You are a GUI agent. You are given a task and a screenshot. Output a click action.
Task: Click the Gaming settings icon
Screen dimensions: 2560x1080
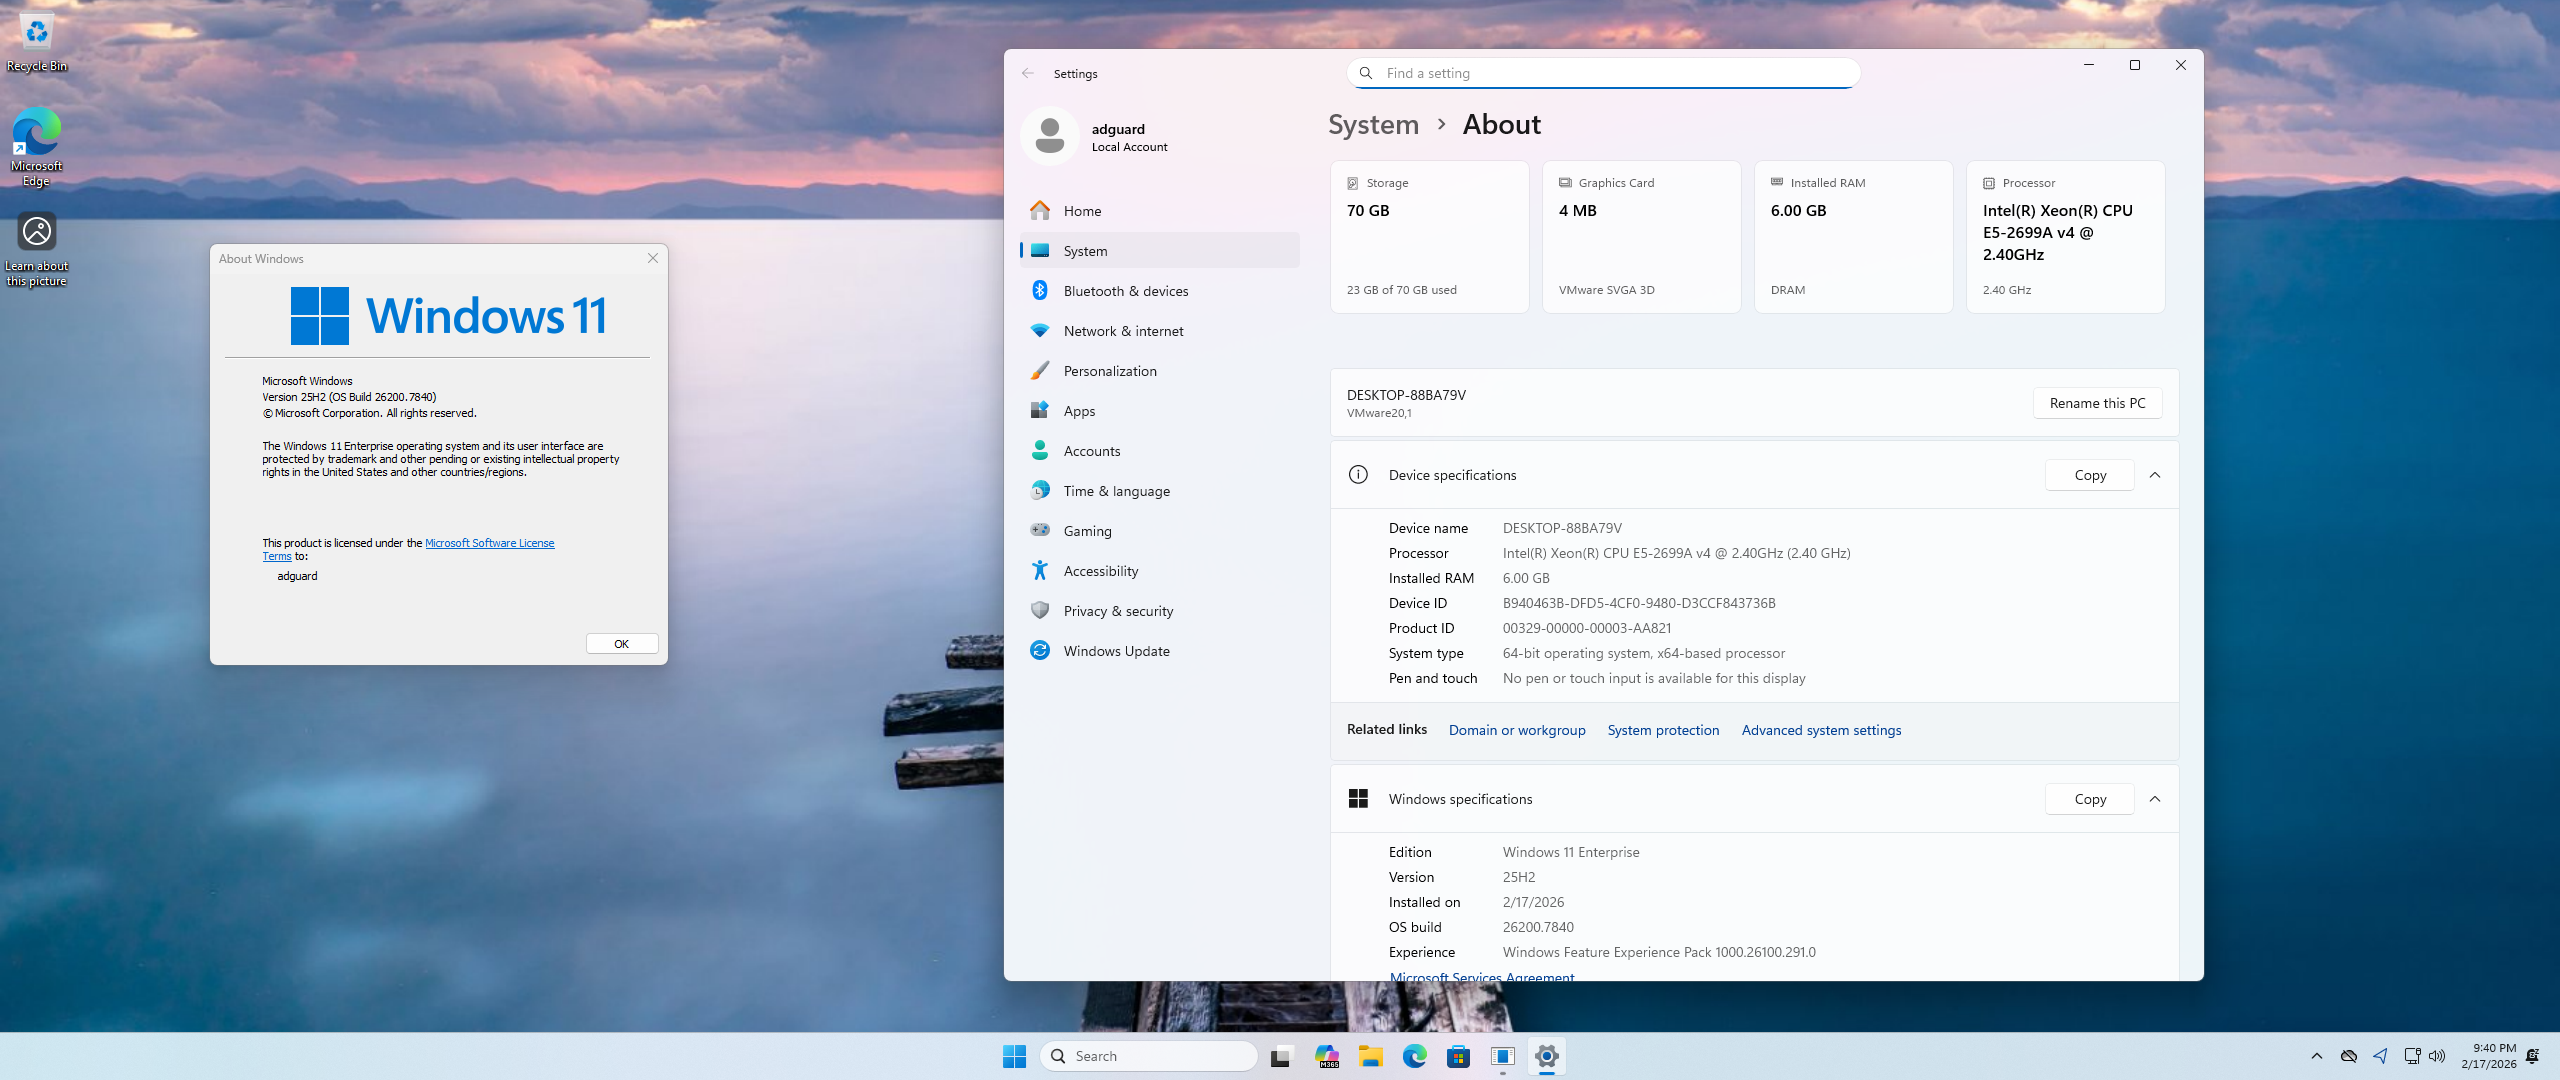tap(1040, 531)
